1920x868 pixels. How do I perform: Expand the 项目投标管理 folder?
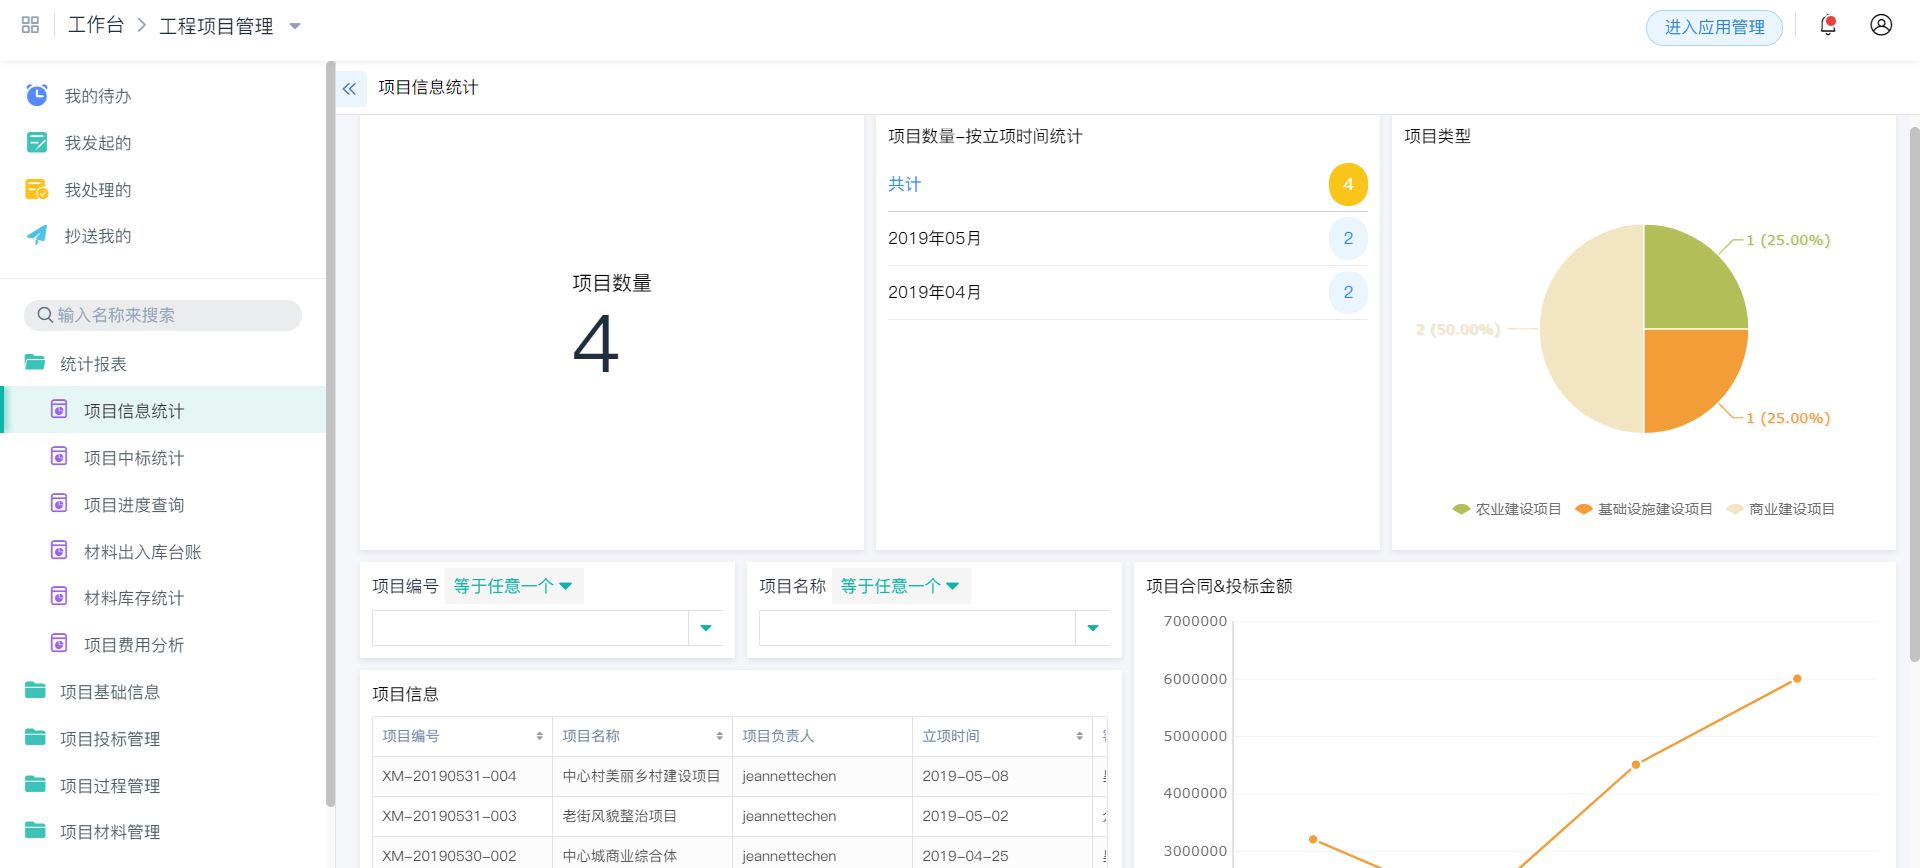point(110,739)
